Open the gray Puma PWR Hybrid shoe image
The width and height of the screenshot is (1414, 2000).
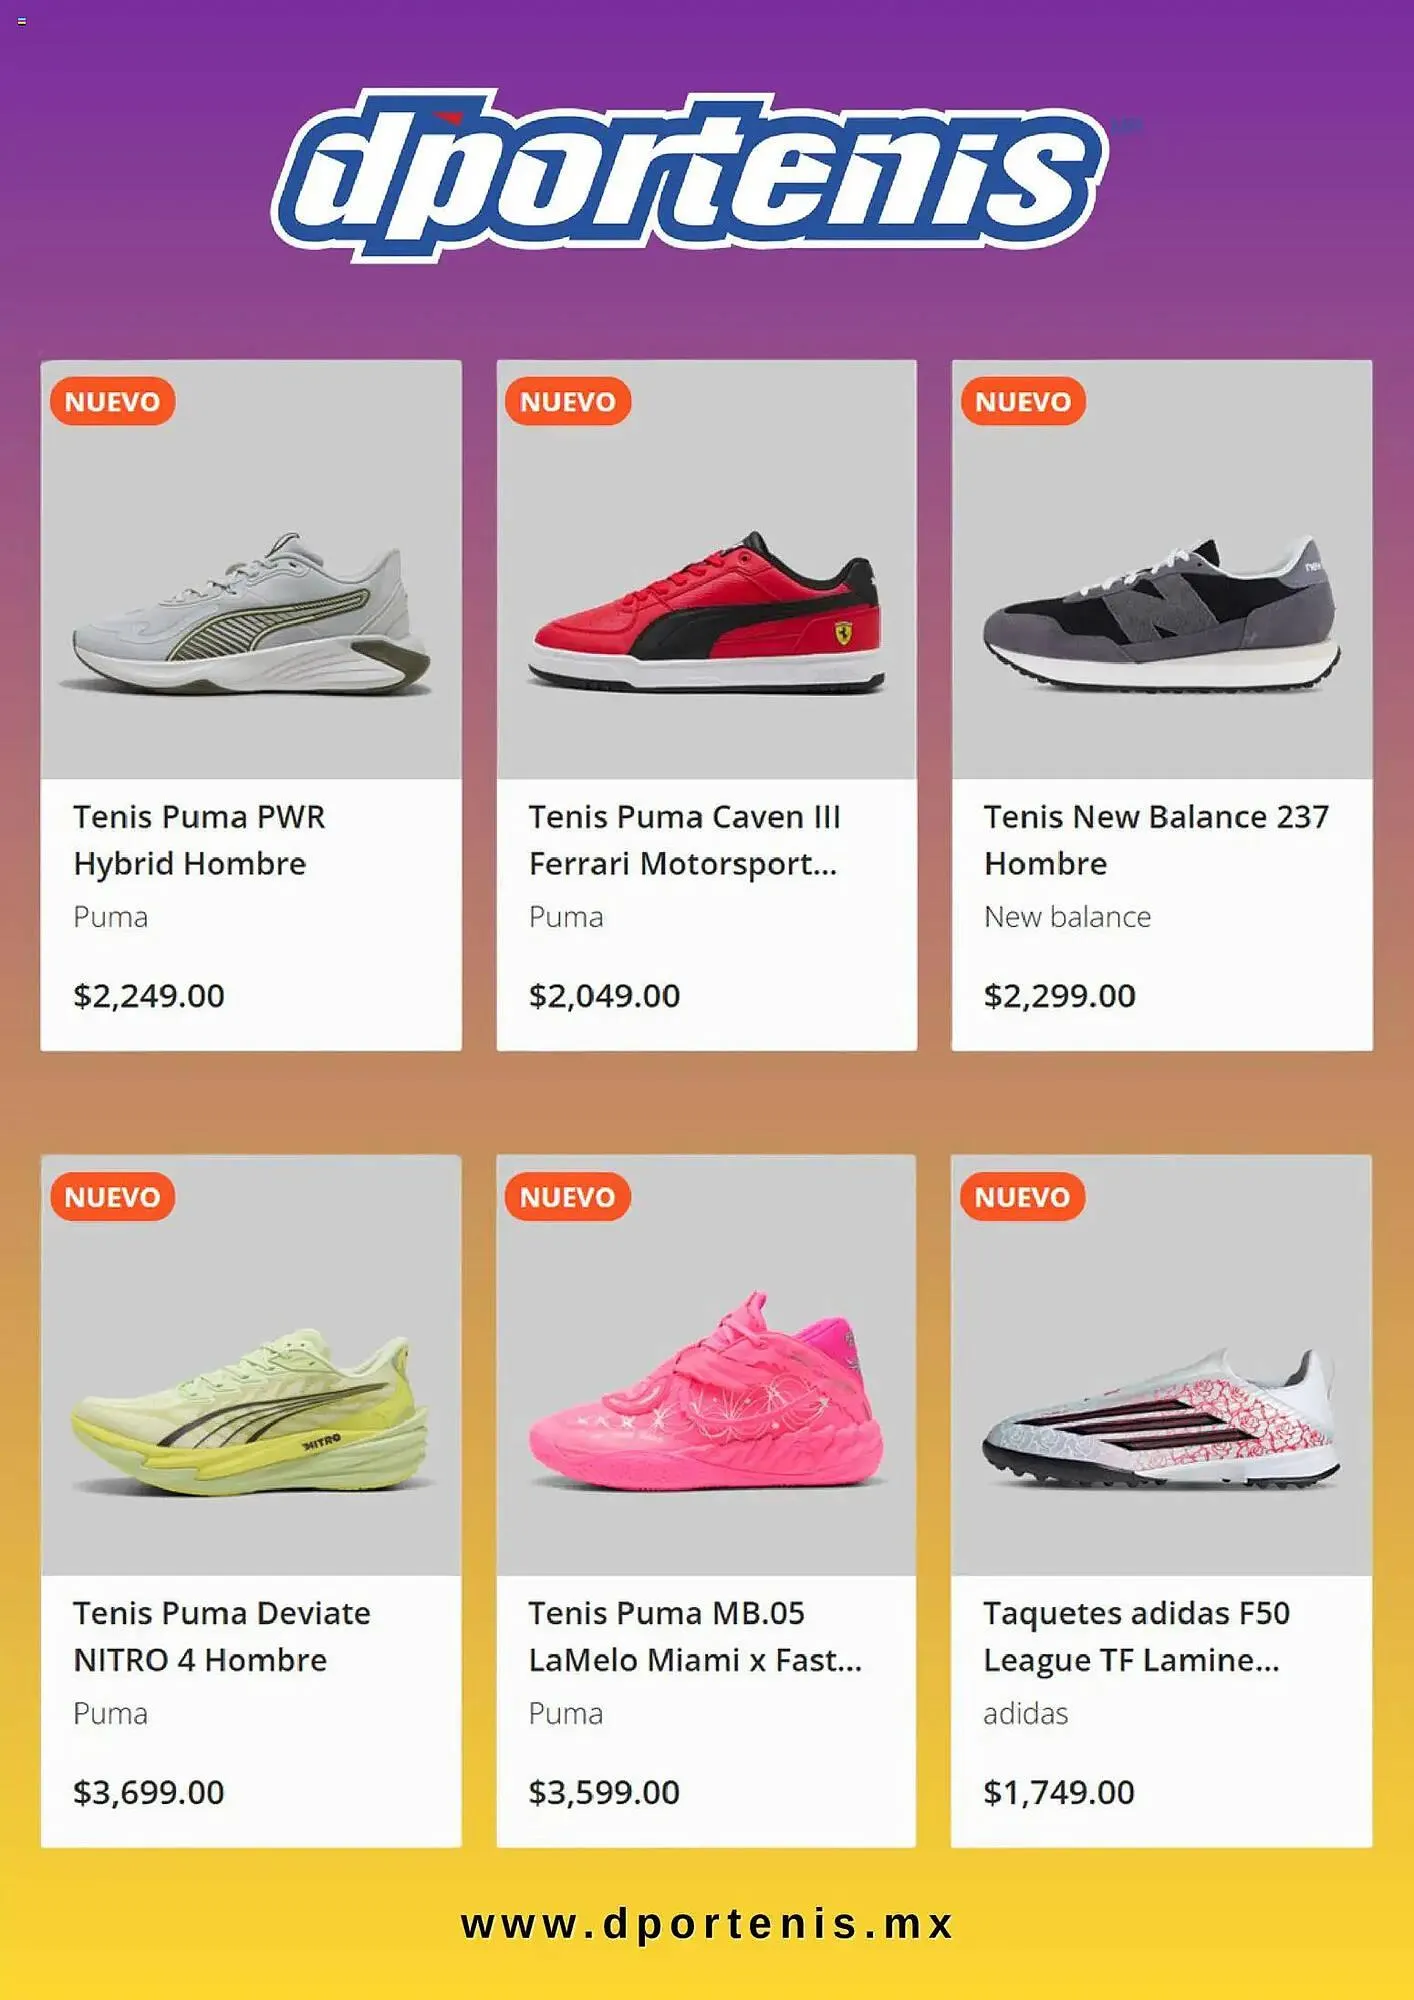(251, 617)
